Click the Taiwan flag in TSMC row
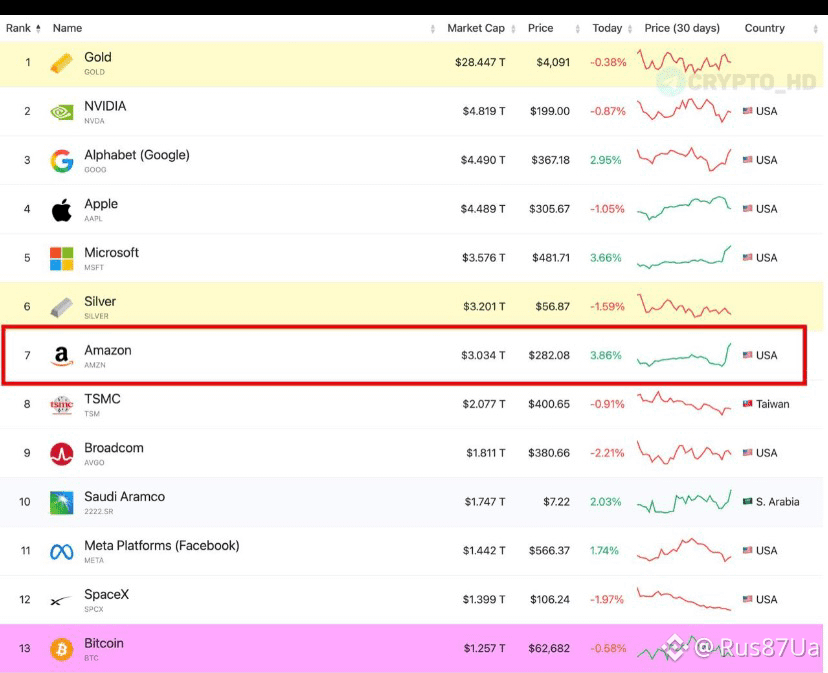 747,404
